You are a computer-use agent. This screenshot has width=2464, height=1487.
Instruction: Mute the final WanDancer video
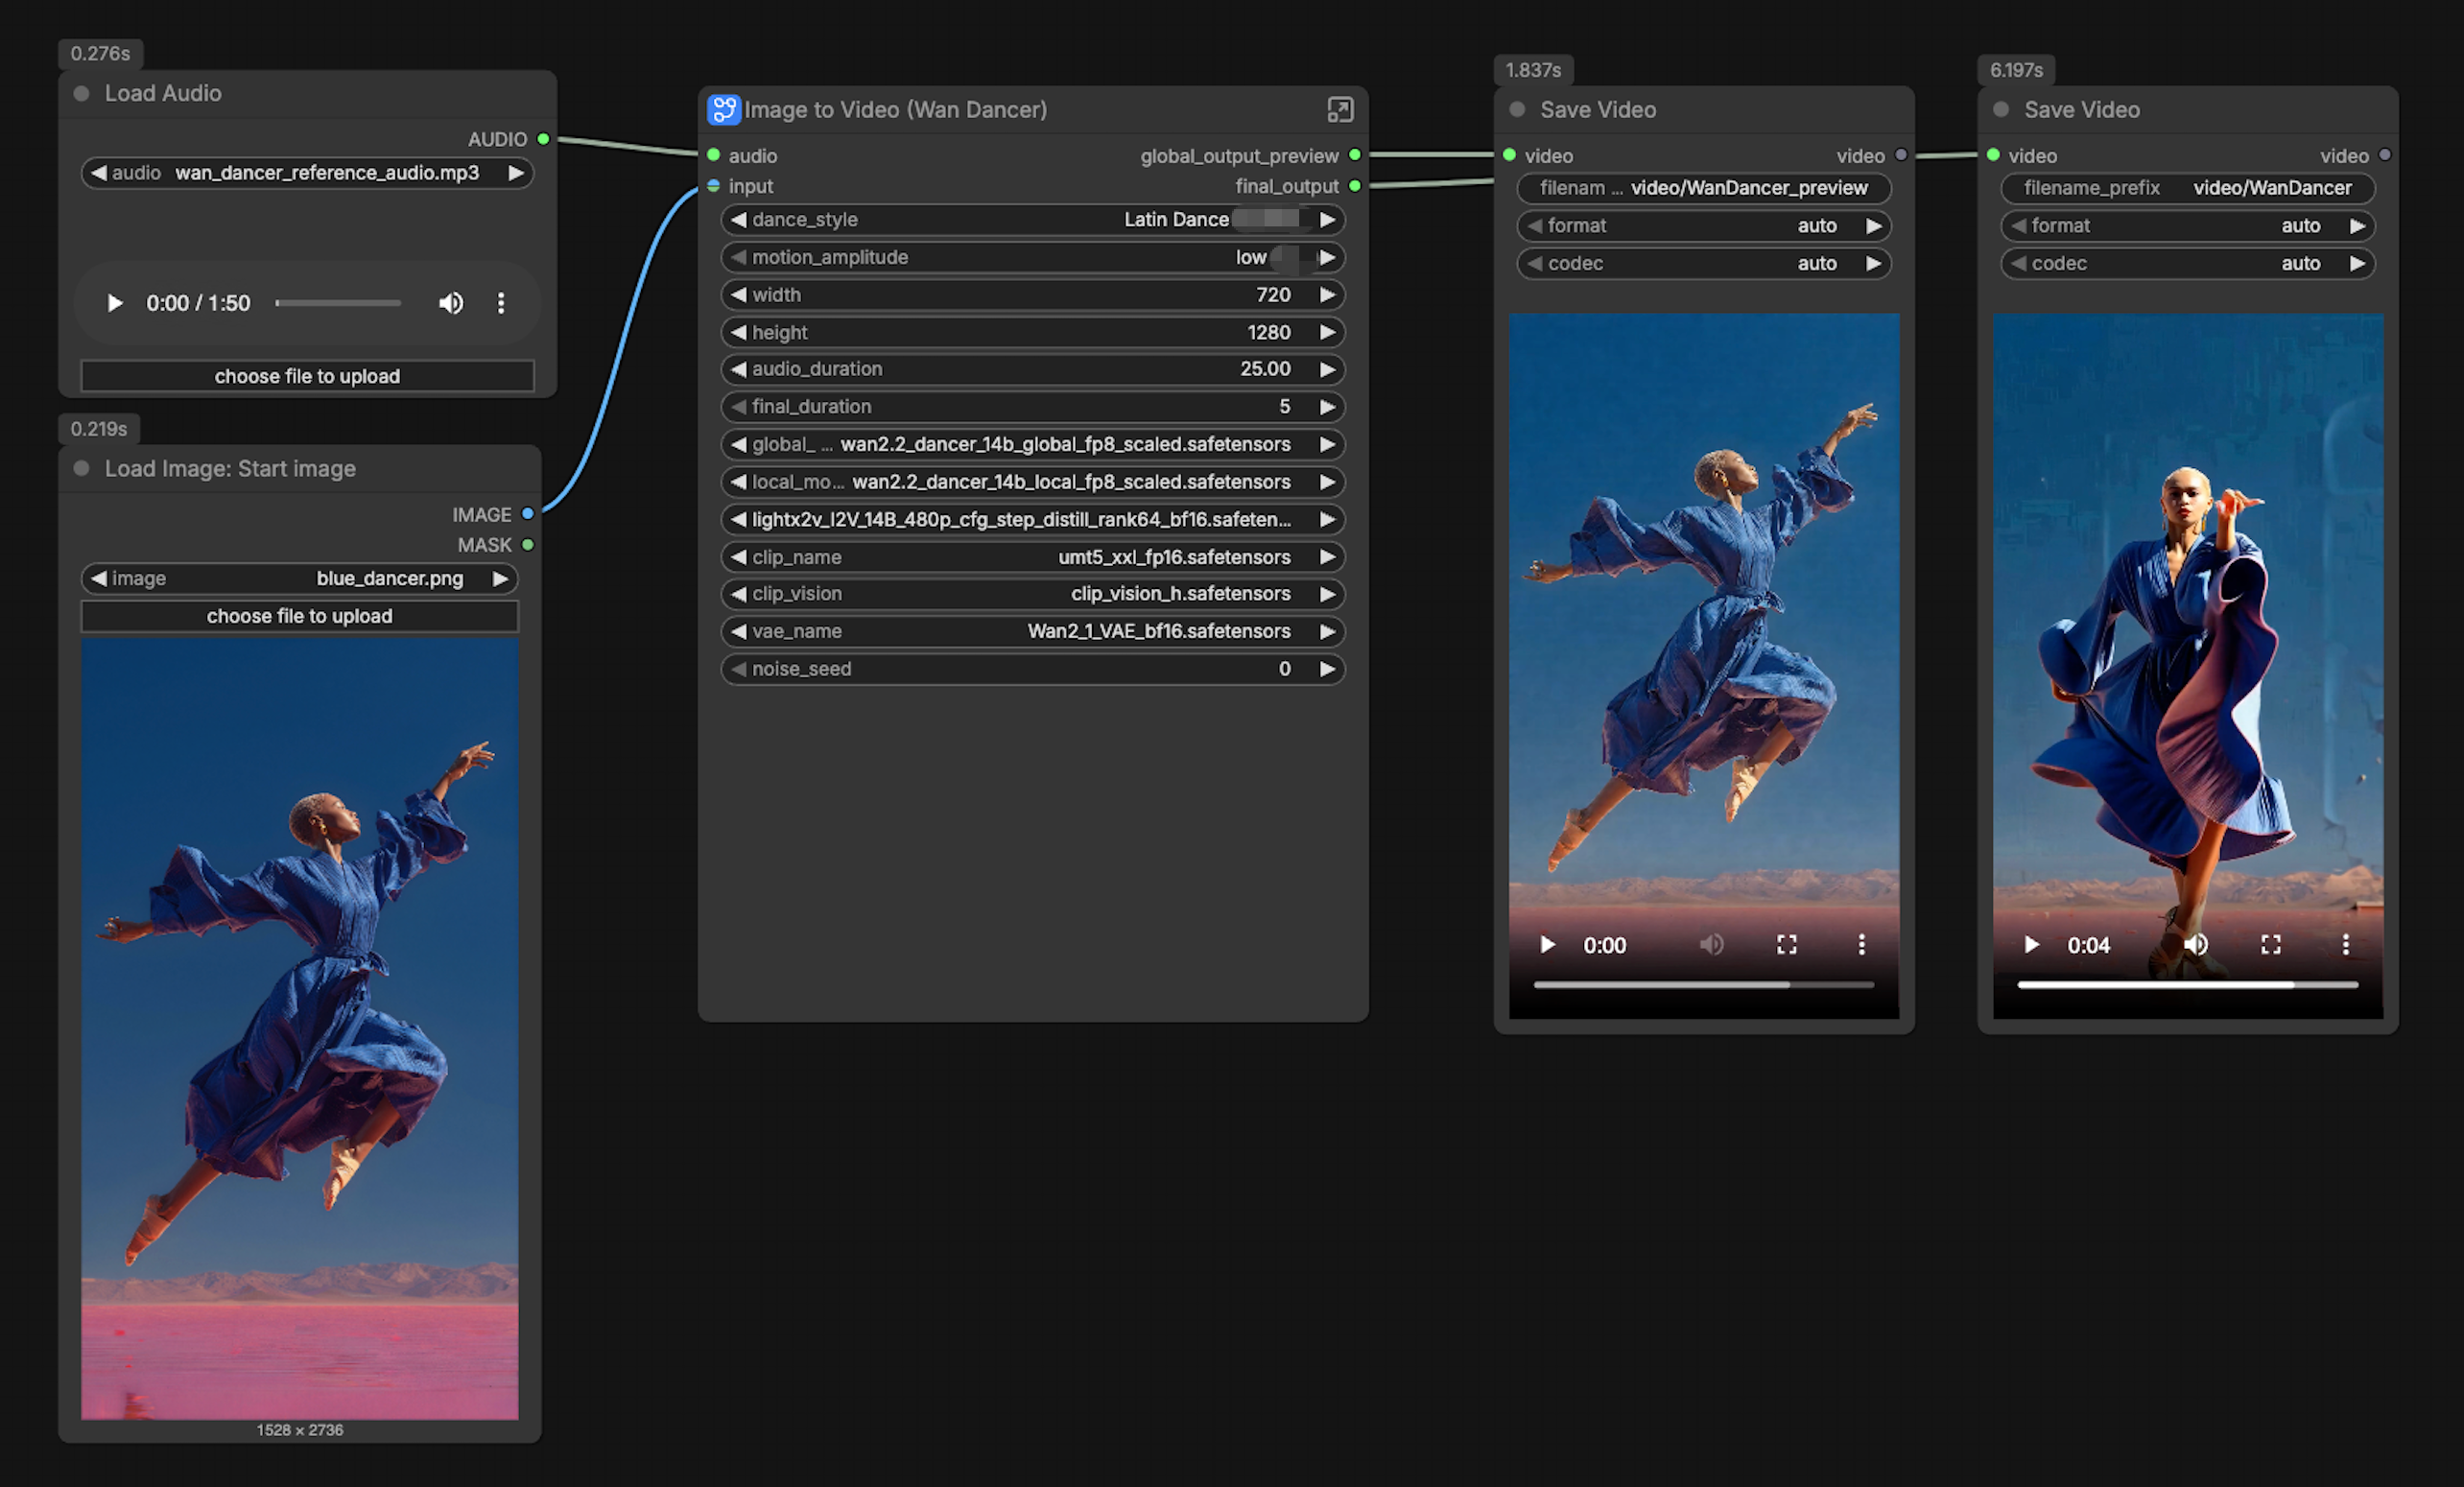pyautogui.click(x=2196, y=945)
